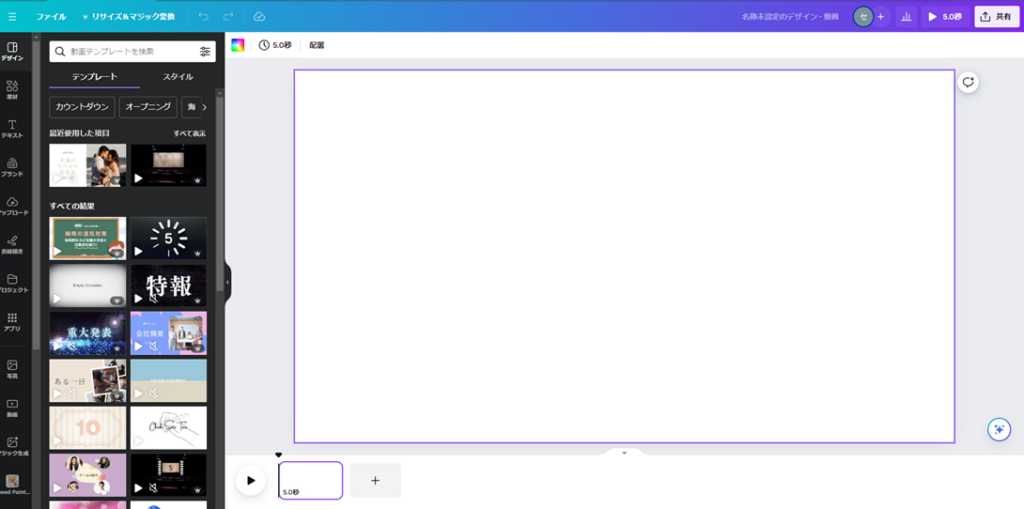
Task: Open the Magic assistant sparkle button
Action: [x=998, y=429]
